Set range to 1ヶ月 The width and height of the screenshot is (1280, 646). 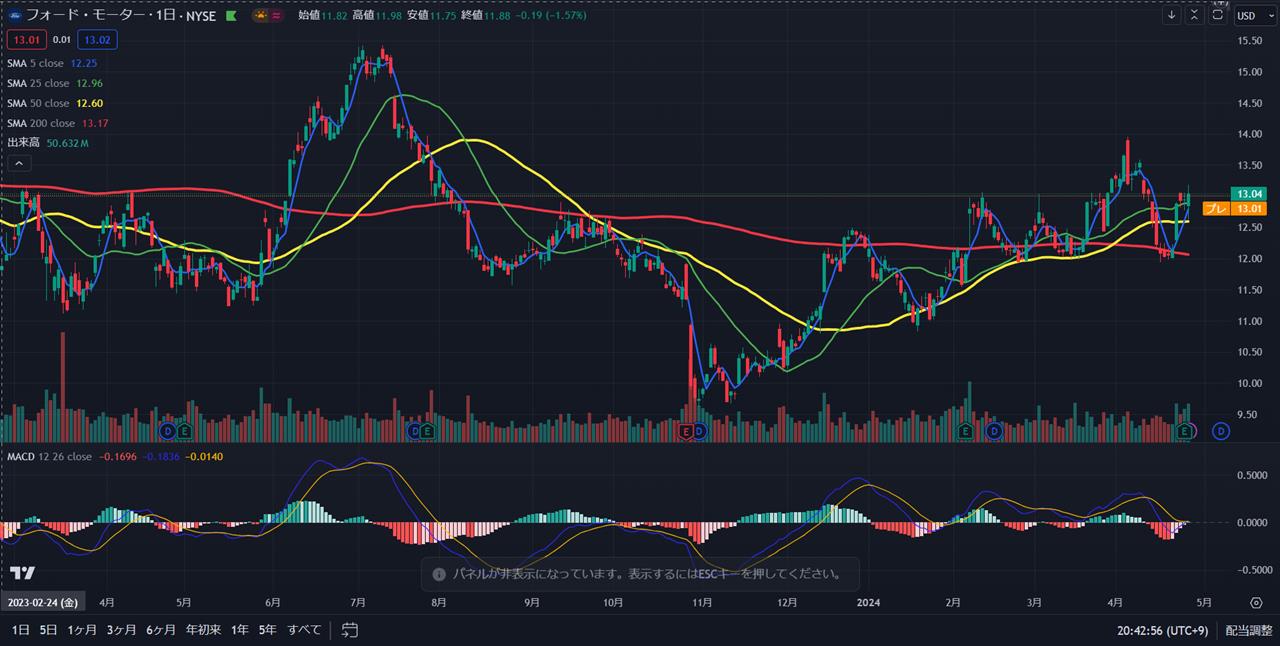pyautogui.click(x=82, y=630)
